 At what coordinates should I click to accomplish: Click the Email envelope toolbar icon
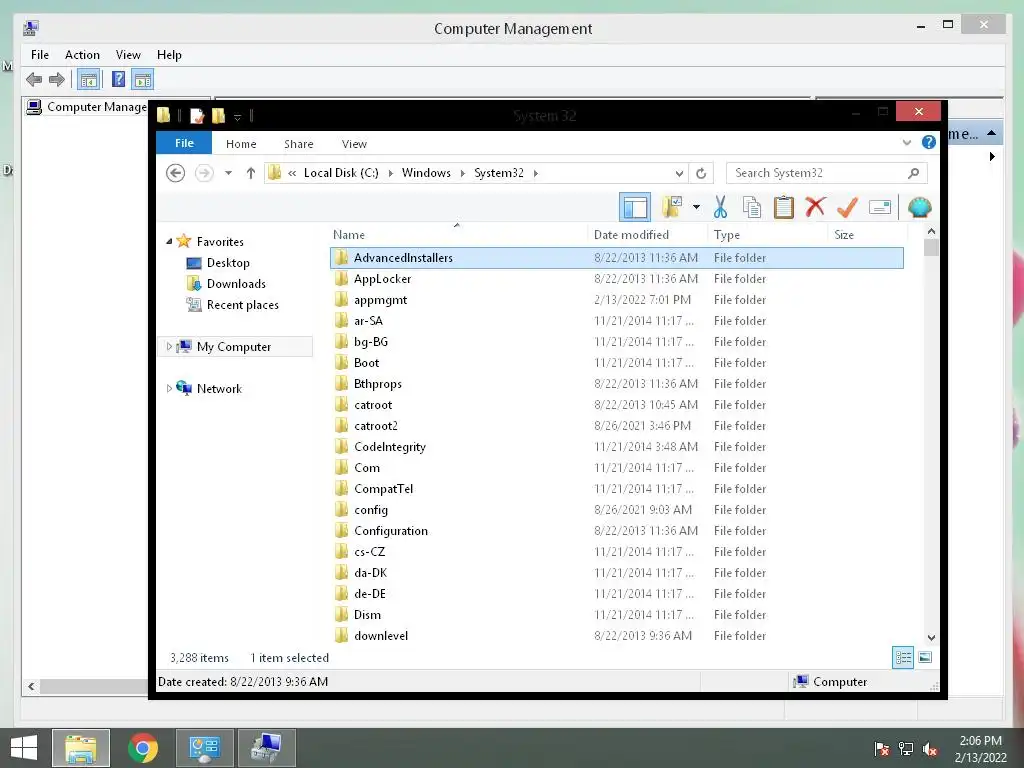click(880, 207)
